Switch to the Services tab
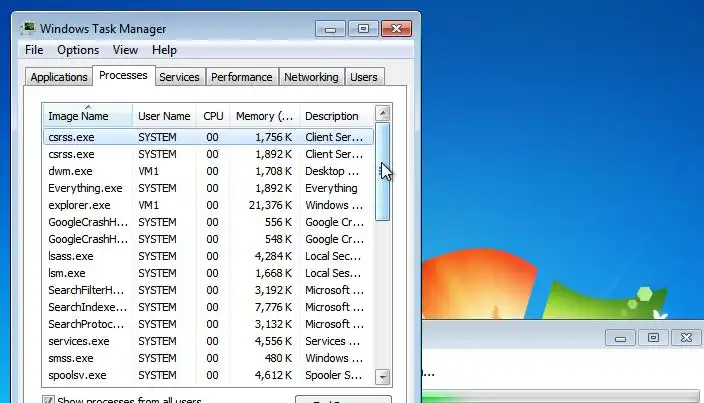 click(x=179, y=77)
